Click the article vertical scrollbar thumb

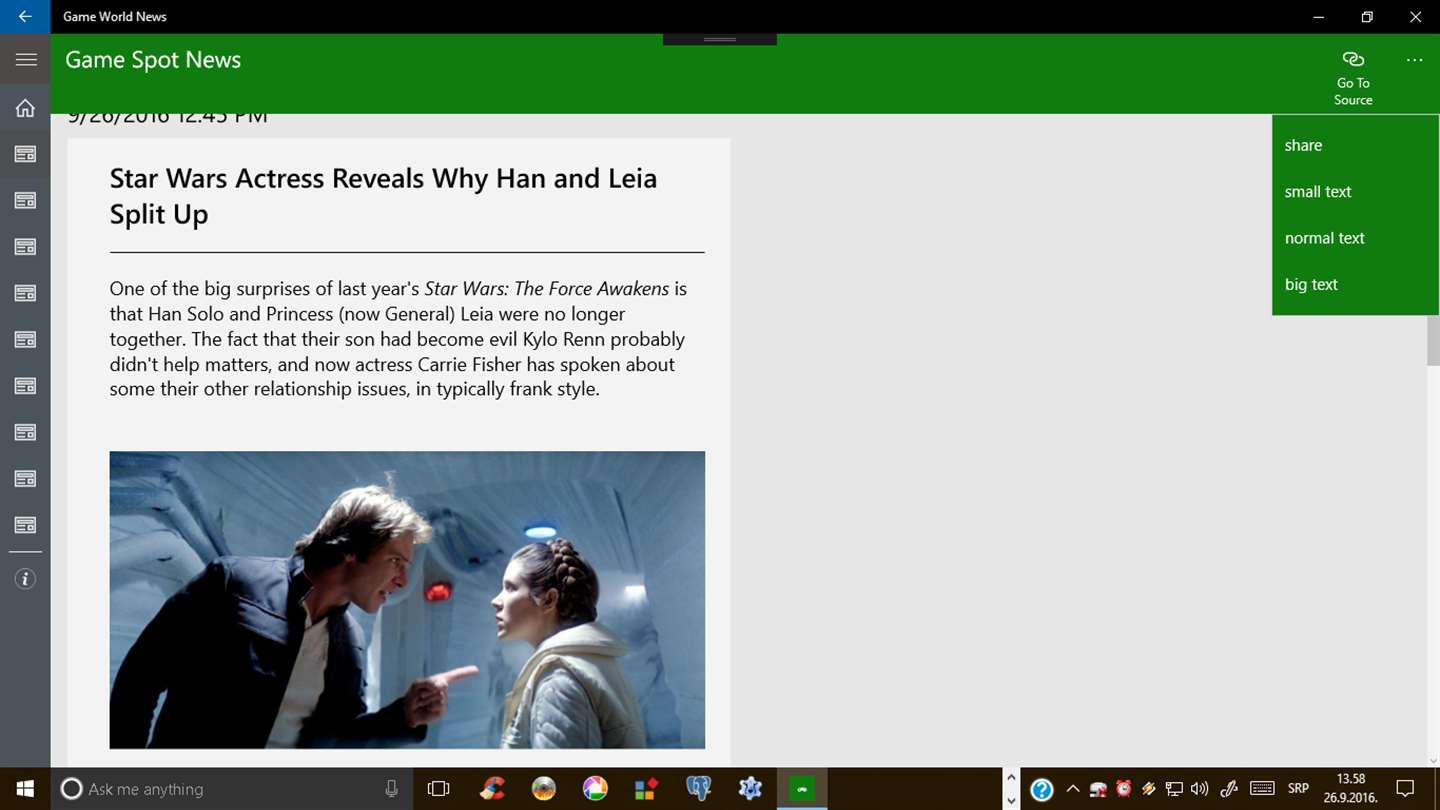tap(1433, 340)
